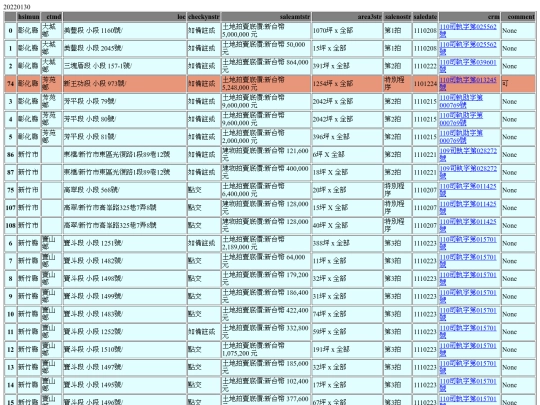Open the 011425 link in row 107
Viewport: 540px width, 405px height.
coord(468,208)
